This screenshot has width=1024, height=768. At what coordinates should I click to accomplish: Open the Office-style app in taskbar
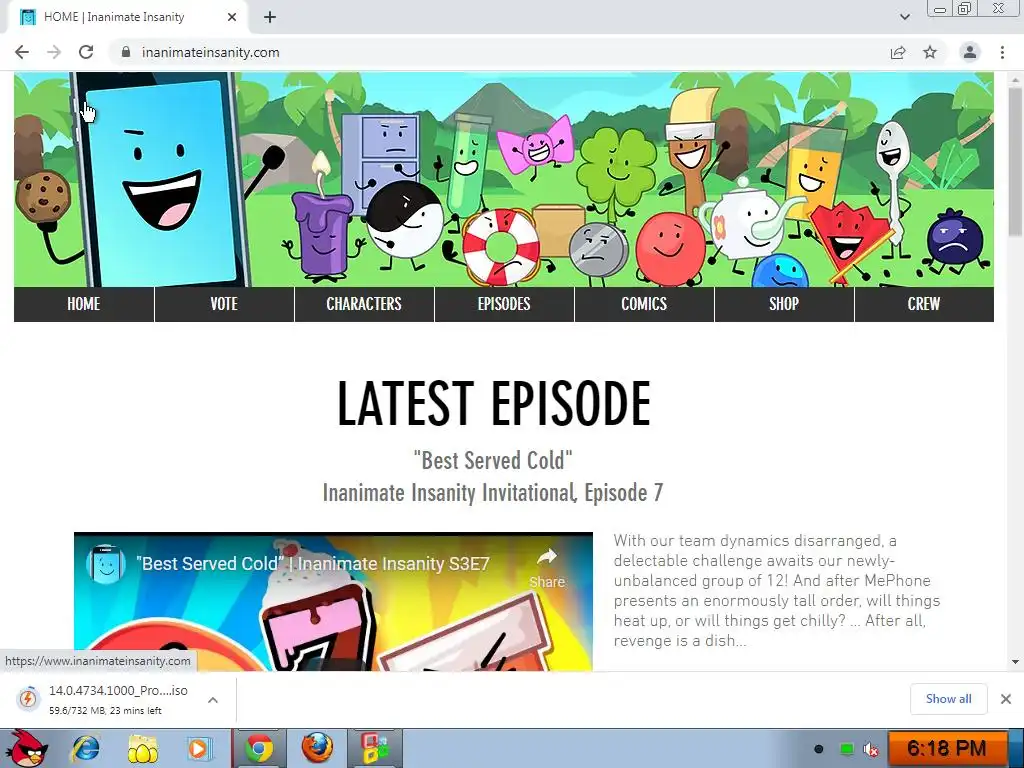pos(376,749)
